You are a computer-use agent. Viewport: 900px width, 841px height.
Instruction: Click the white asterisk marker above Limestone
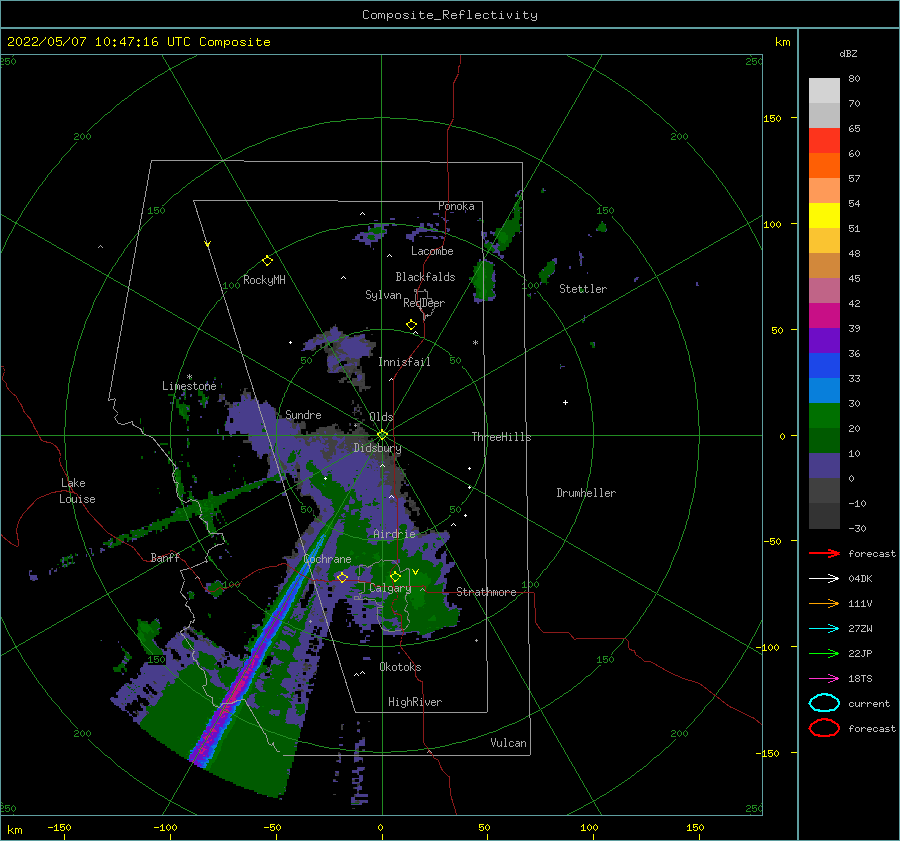(x=189, y=377)
